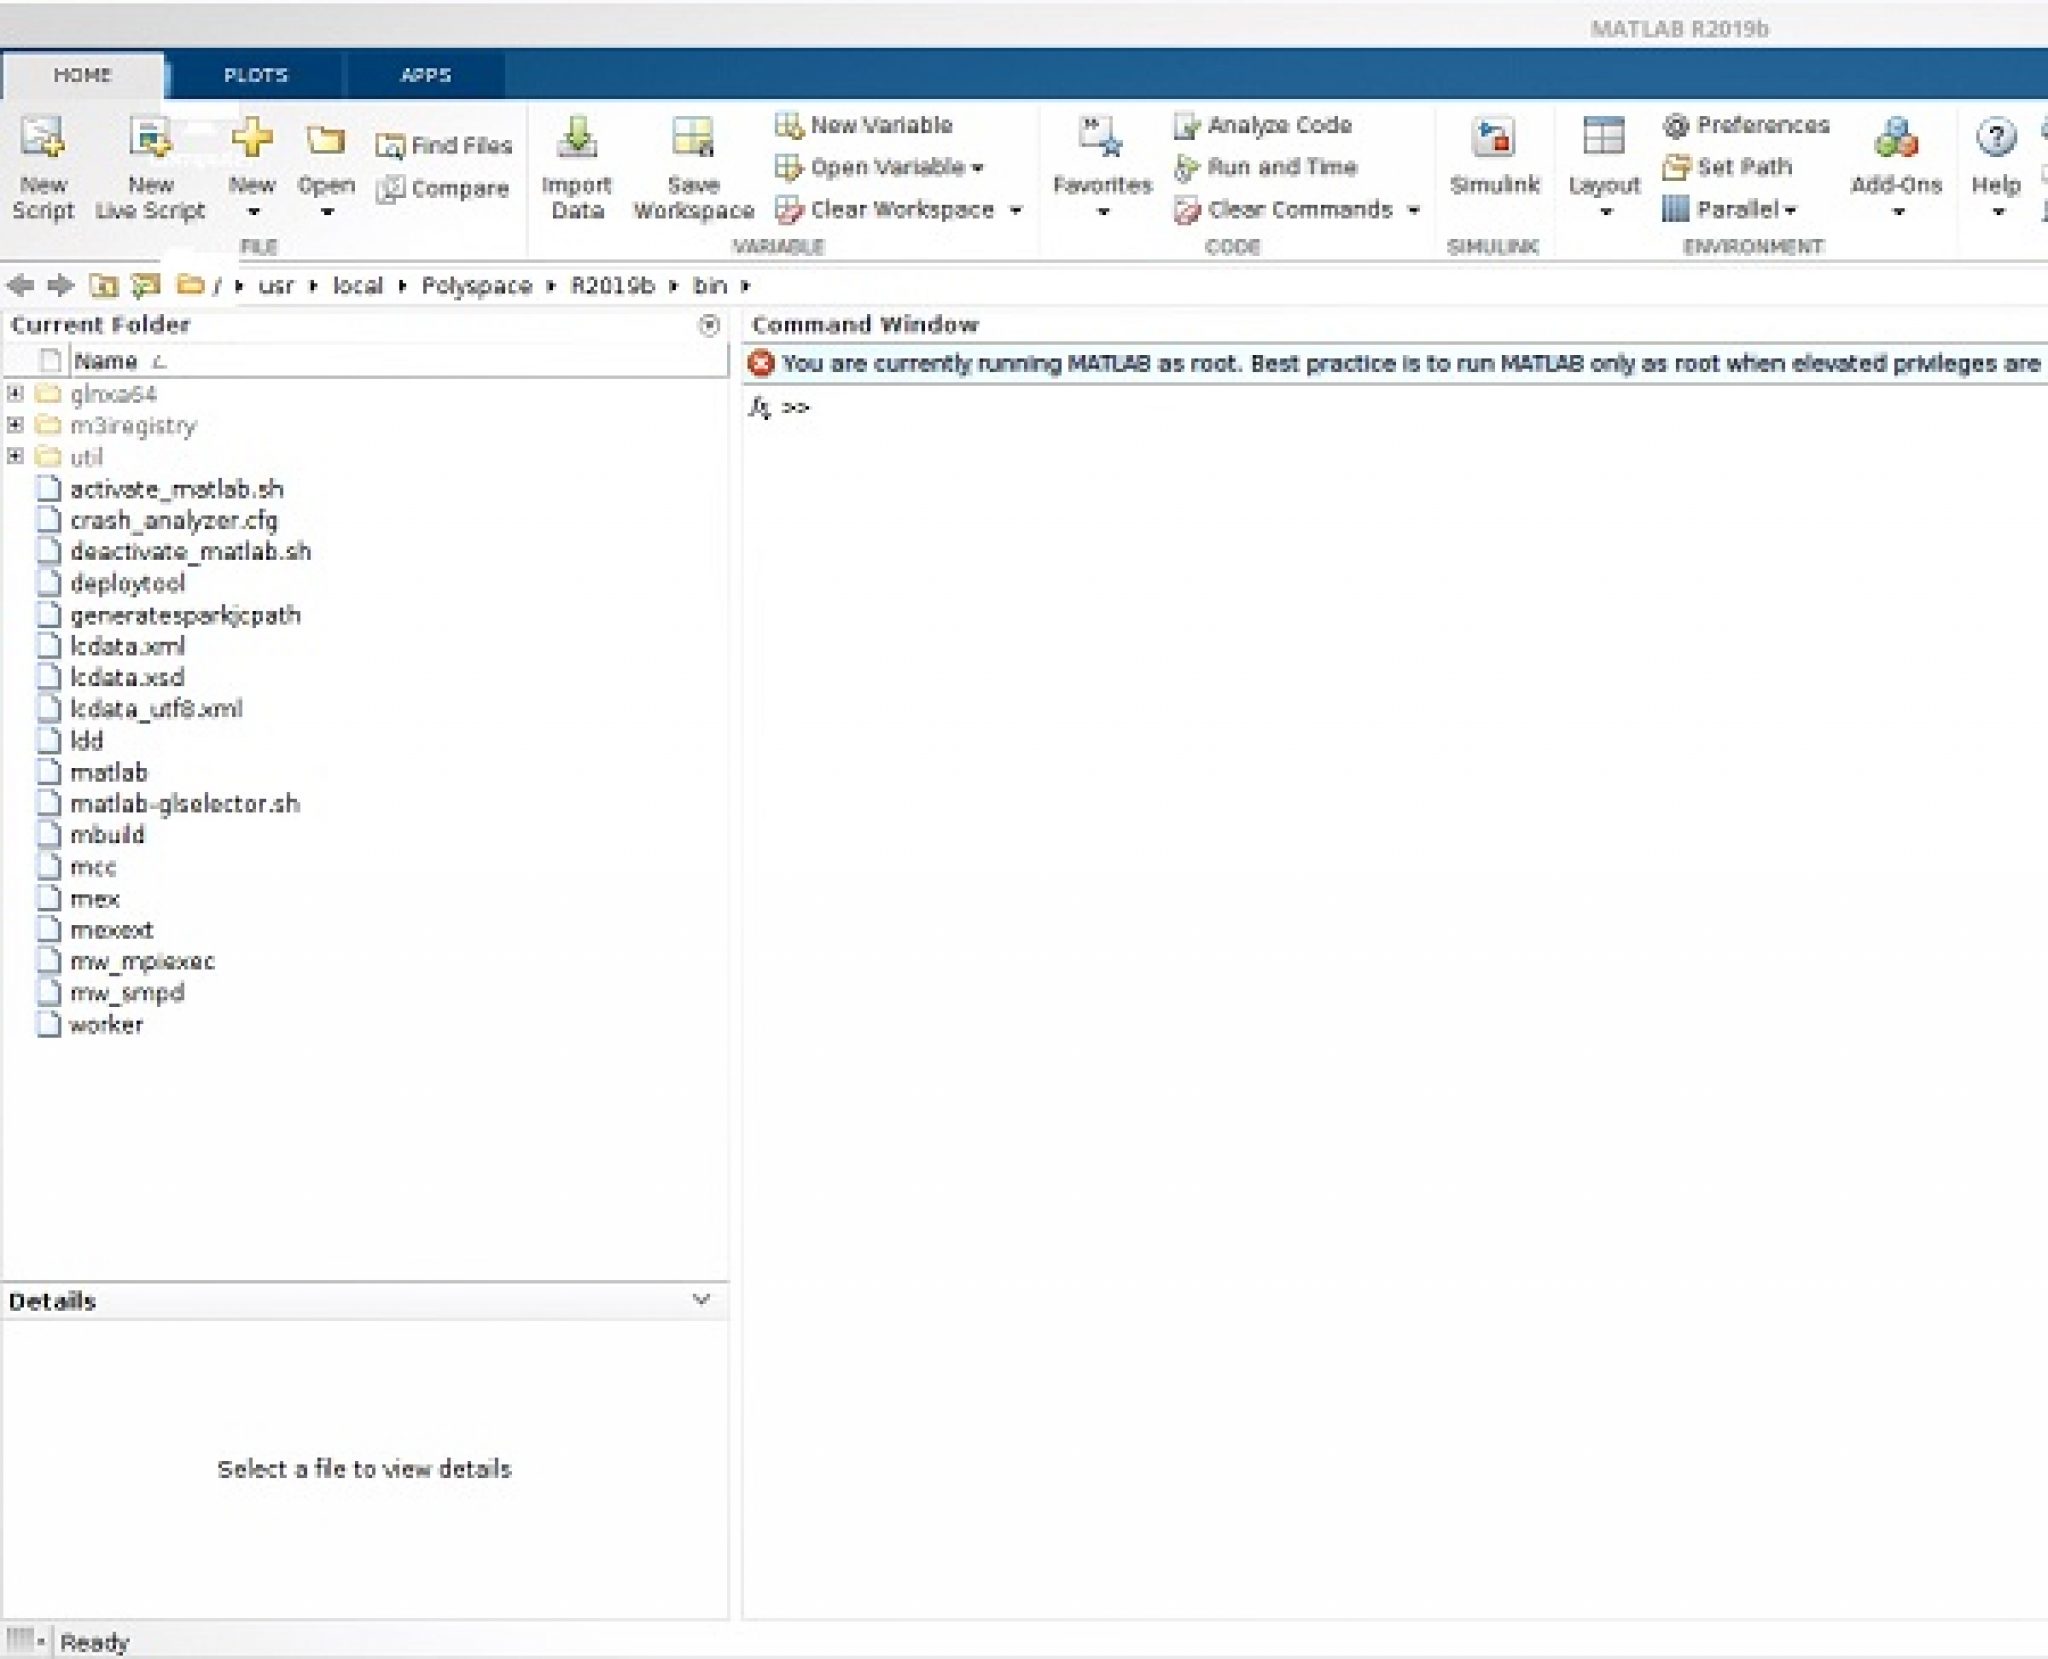Switch to the APPS tab
The image size is (2048, 1659).
[425, 74]
